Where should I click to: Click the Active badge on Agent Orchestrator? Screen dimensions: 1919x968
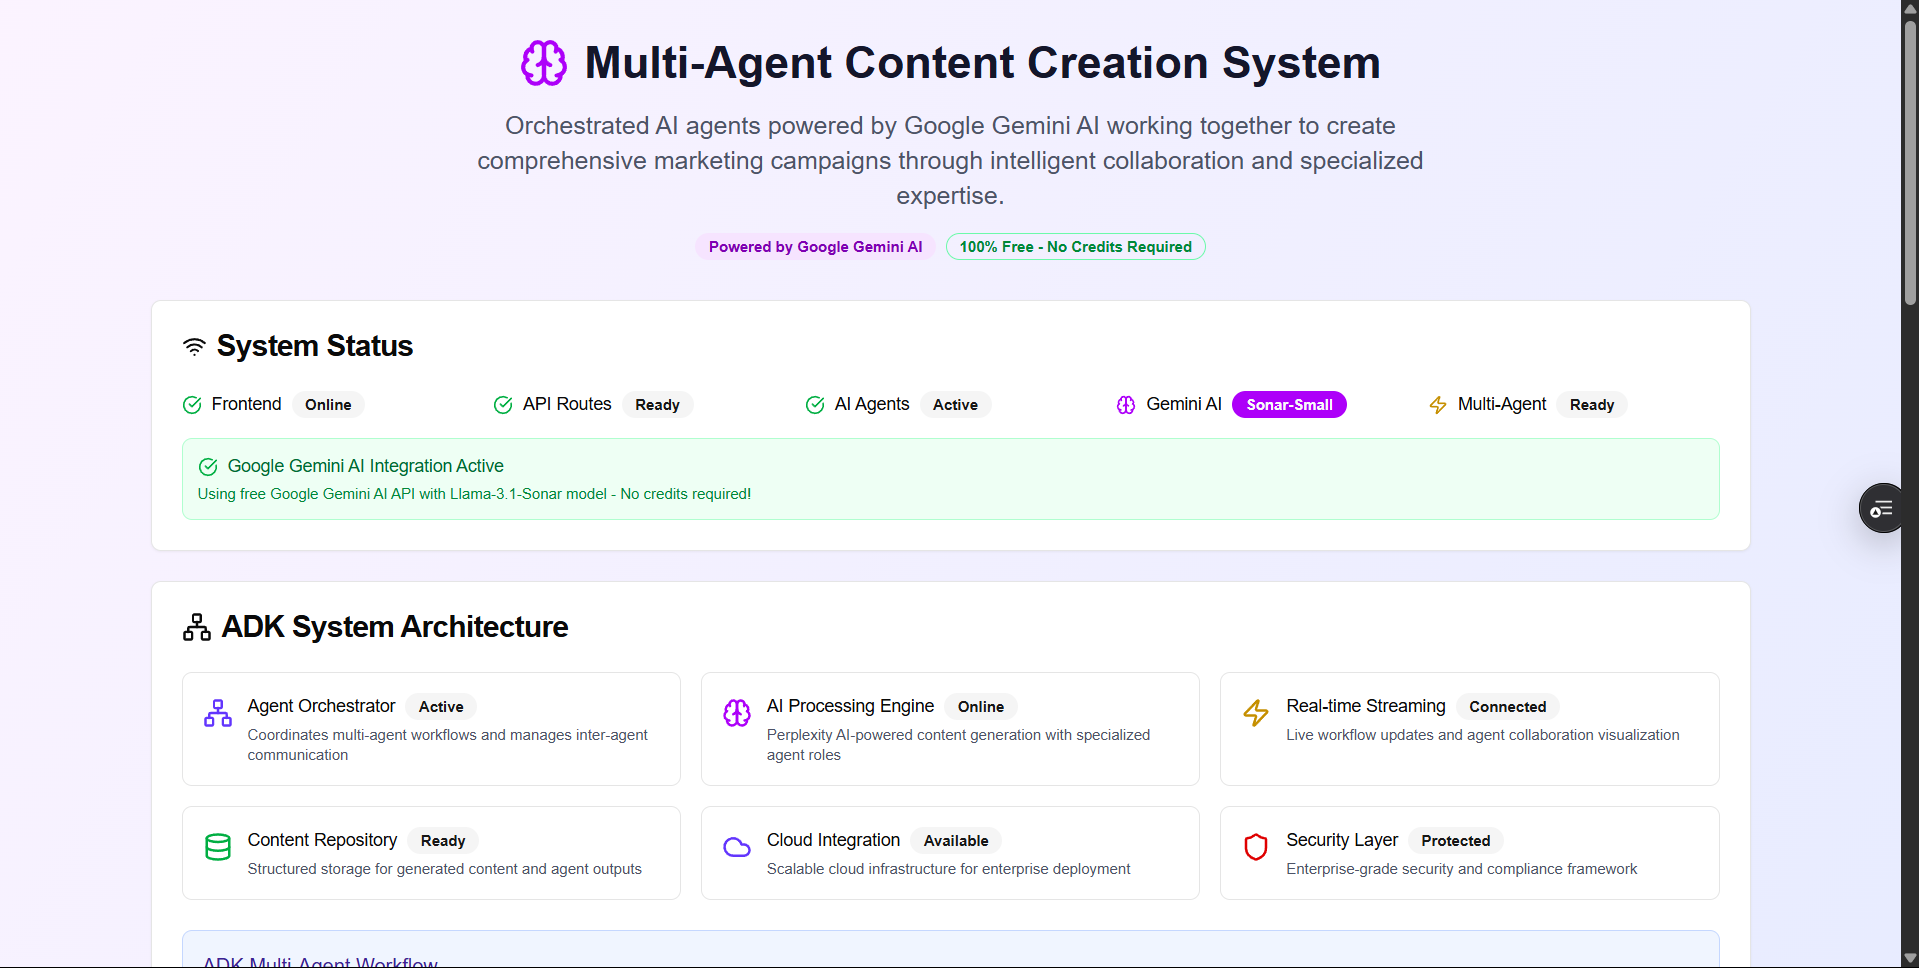[x=441, y=707]
